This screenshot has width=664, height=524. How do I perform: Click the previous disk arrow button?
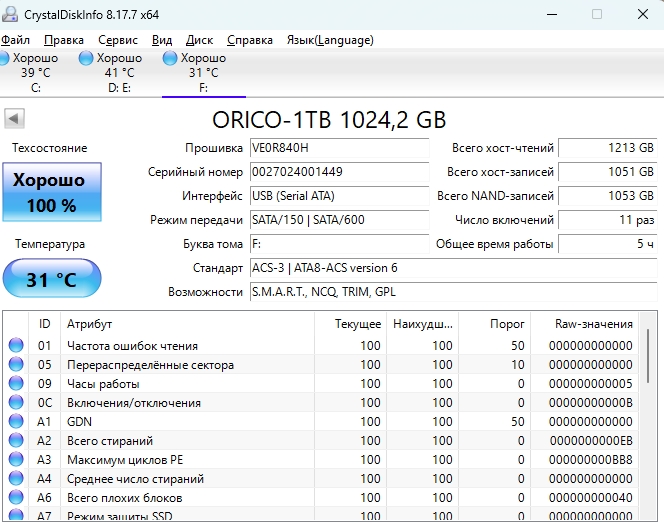[14, 119]
